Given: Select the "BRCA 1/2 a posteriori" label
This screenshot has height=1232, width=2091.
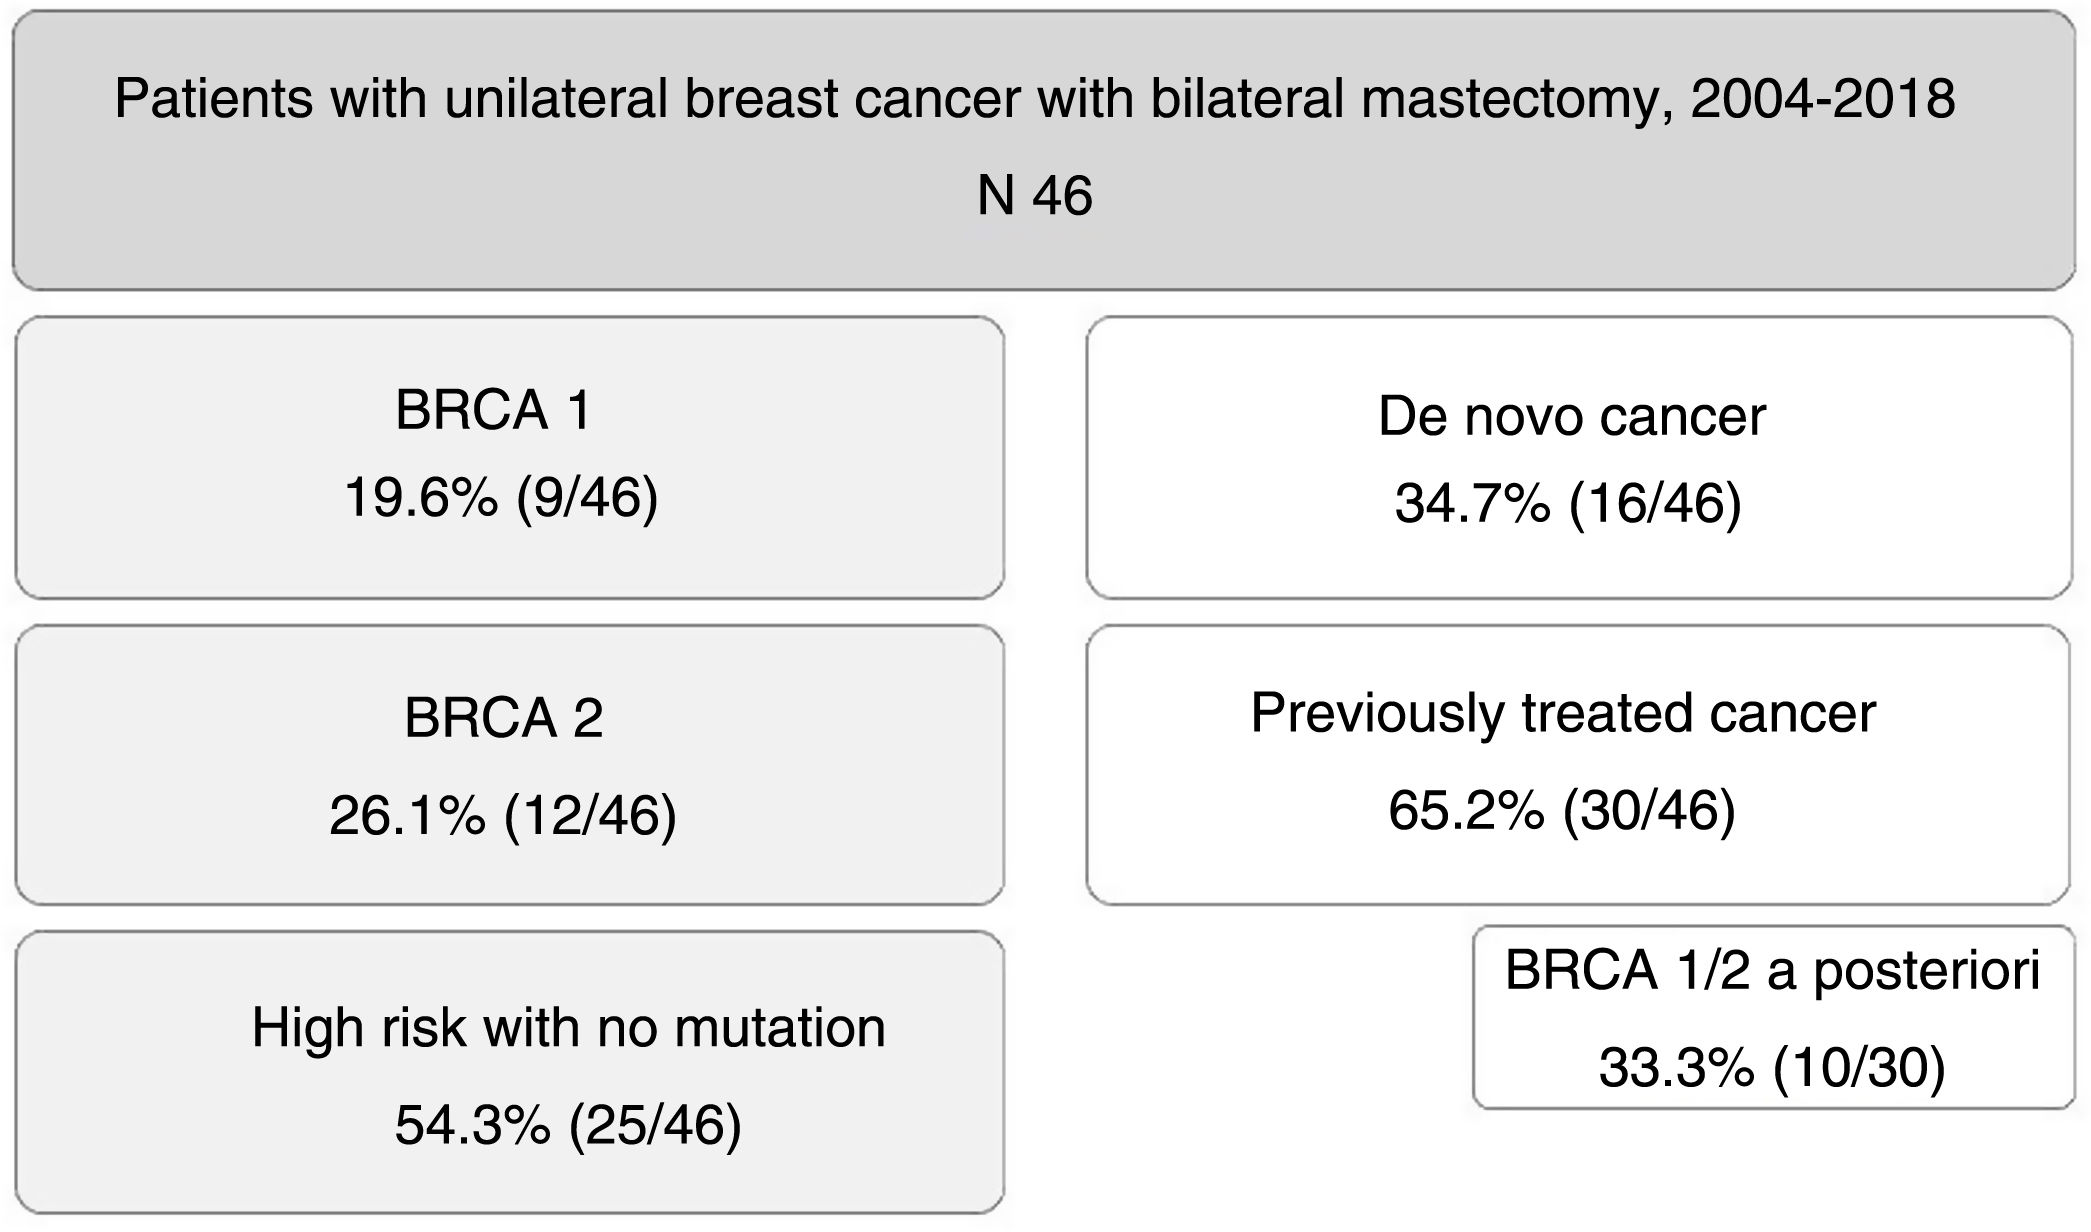Looking at the screenshot, I should click(x=1772, y=970).
